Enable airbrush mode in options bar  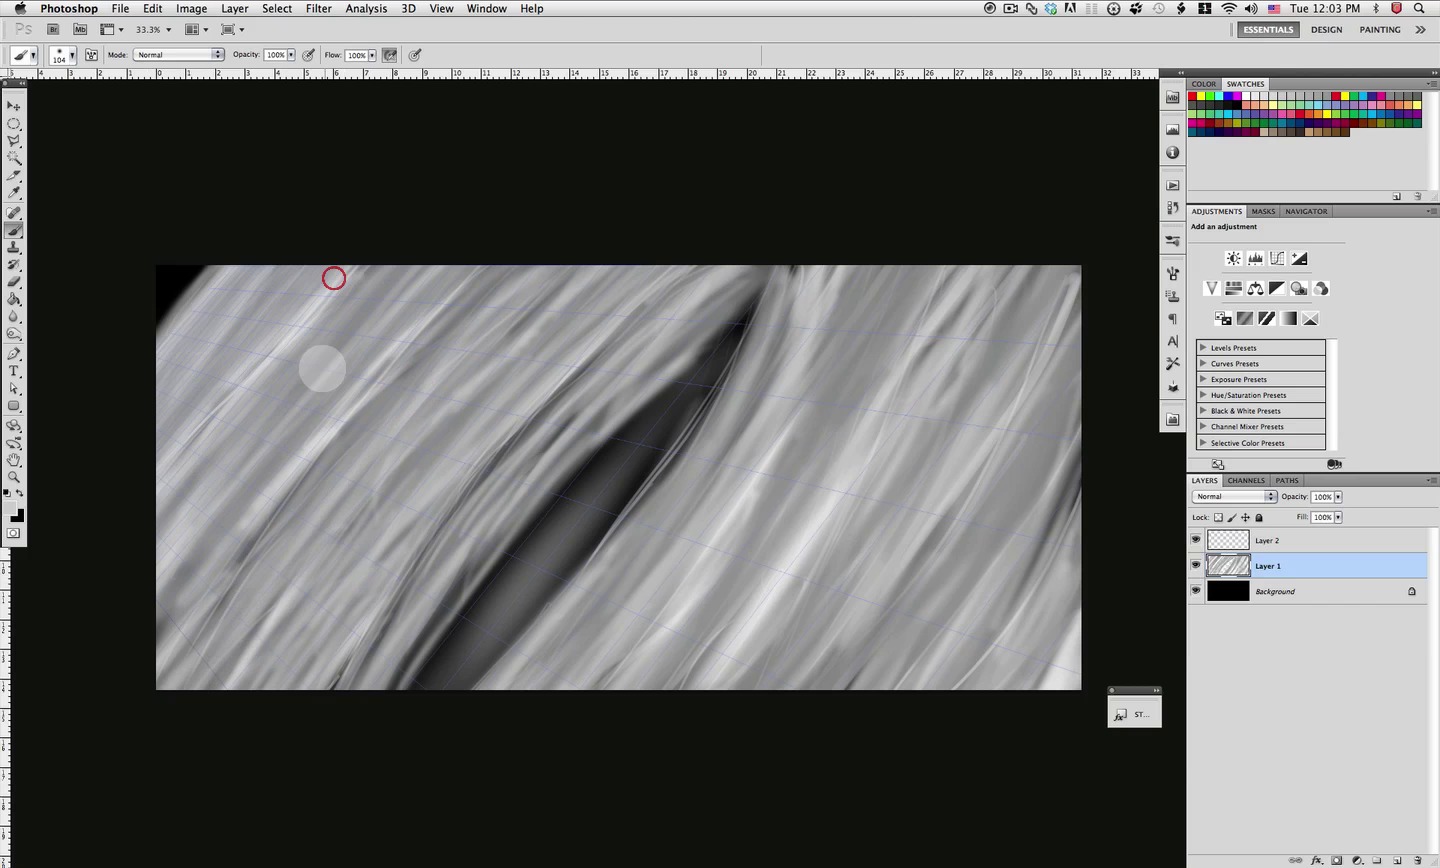[390, 55]
